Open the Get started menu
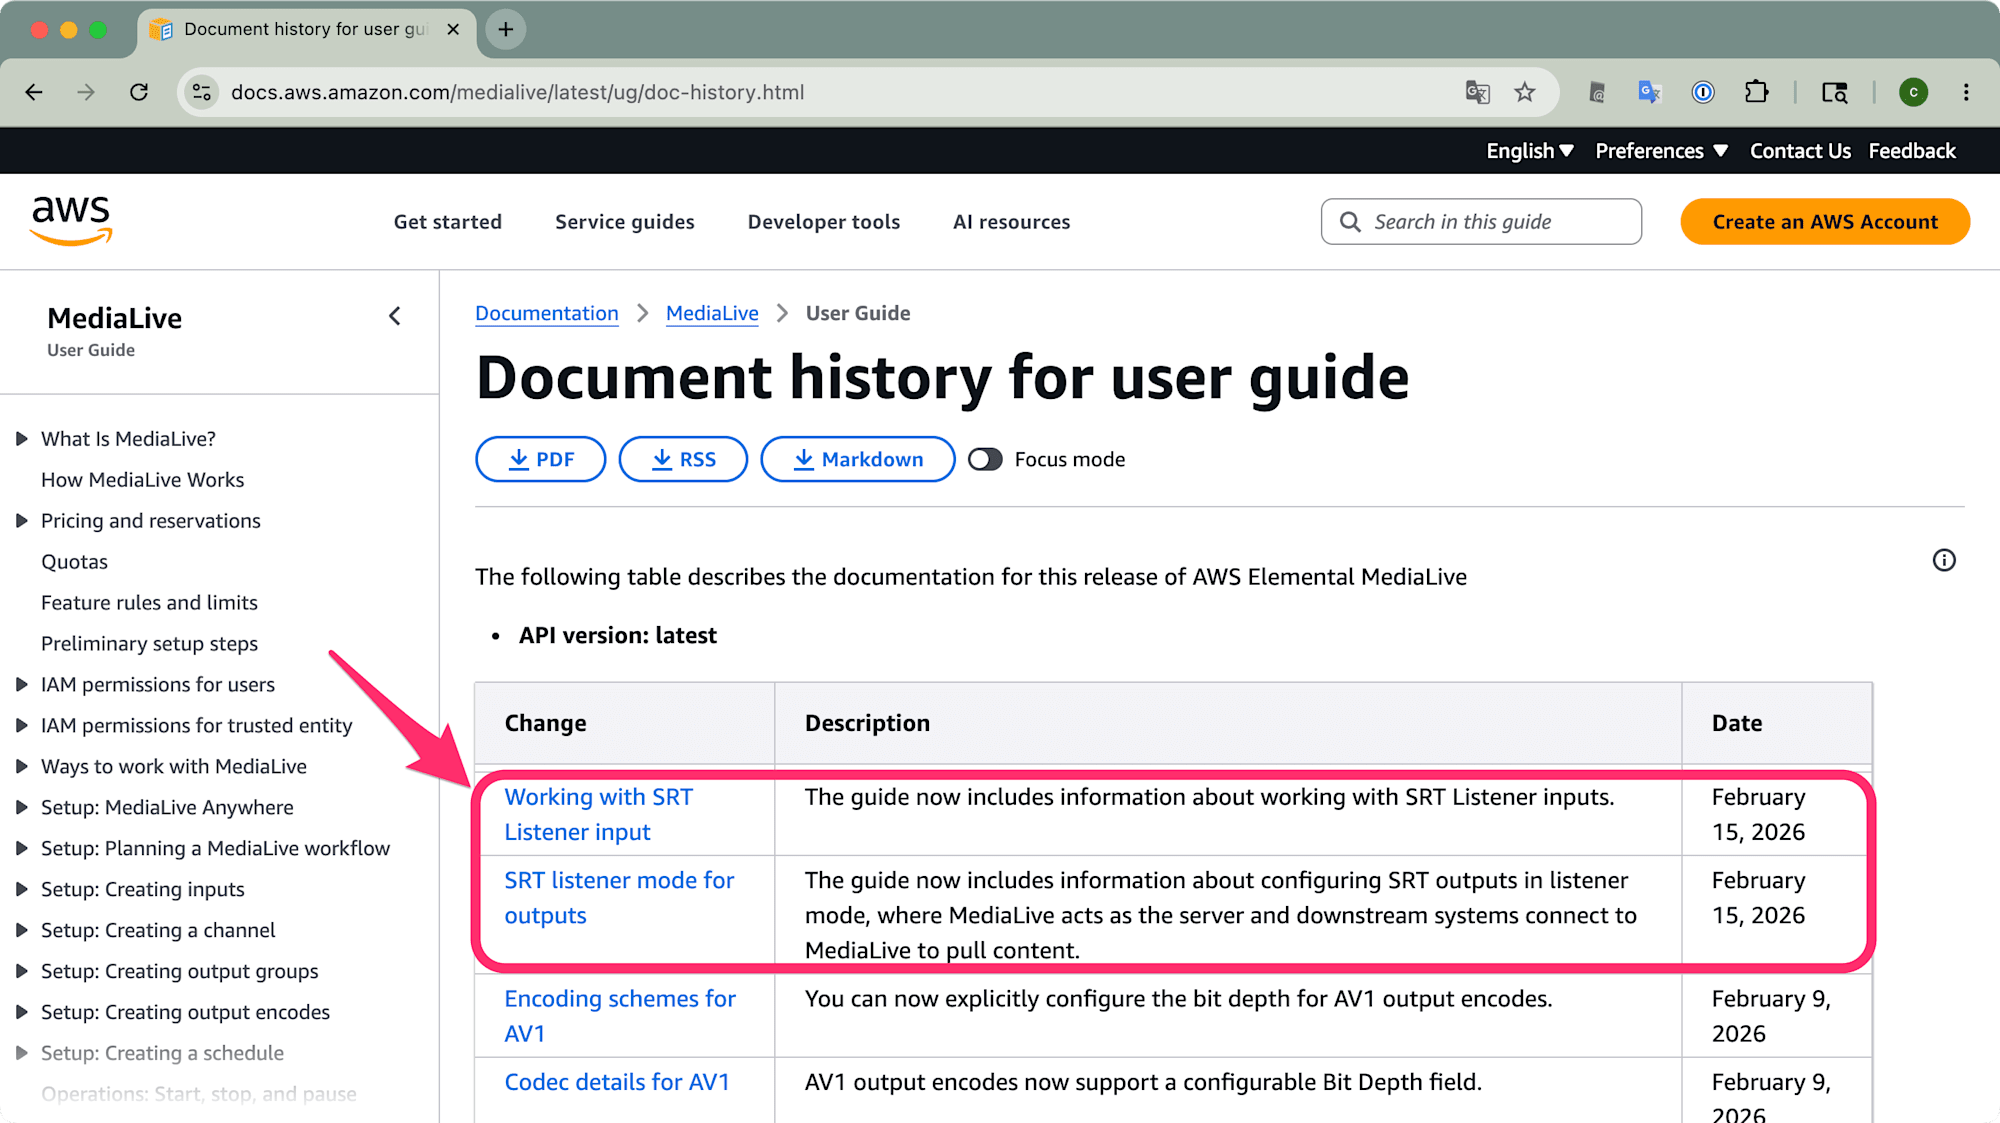Screen dimensions: 2000x1123 (x=448, y=222)
